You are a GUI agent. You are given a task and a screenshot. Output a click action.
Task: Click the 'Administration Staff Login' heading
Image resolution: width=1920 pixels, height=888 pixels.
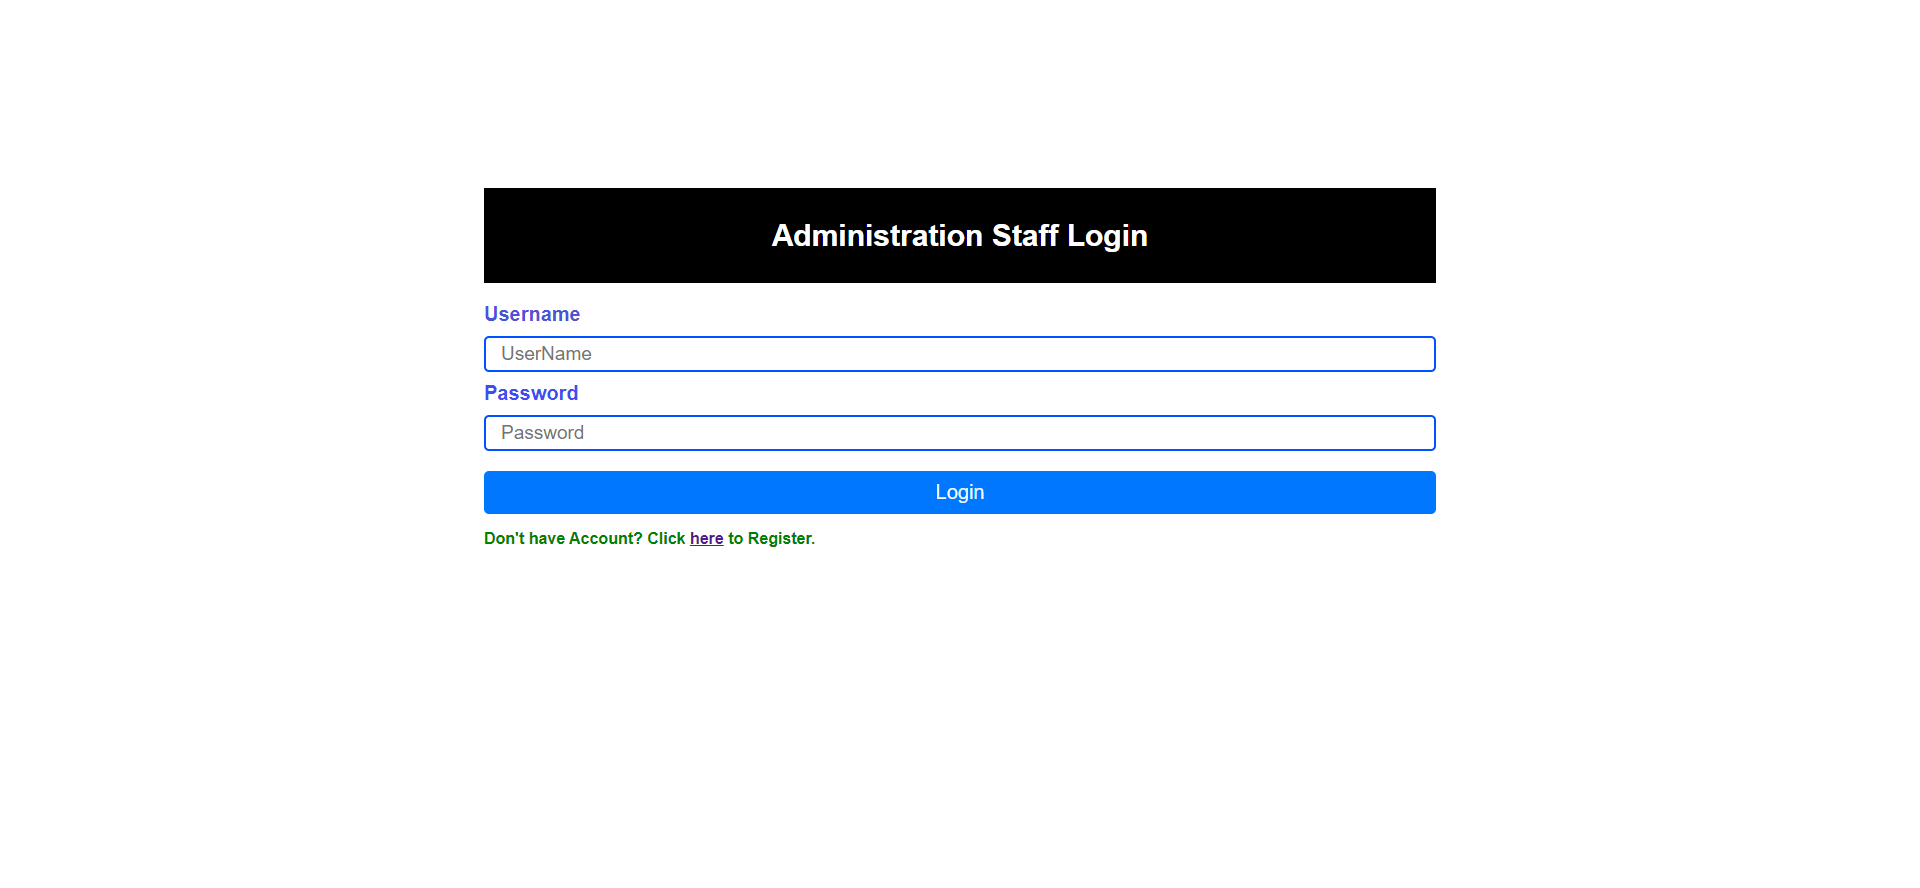click(960, 236)
